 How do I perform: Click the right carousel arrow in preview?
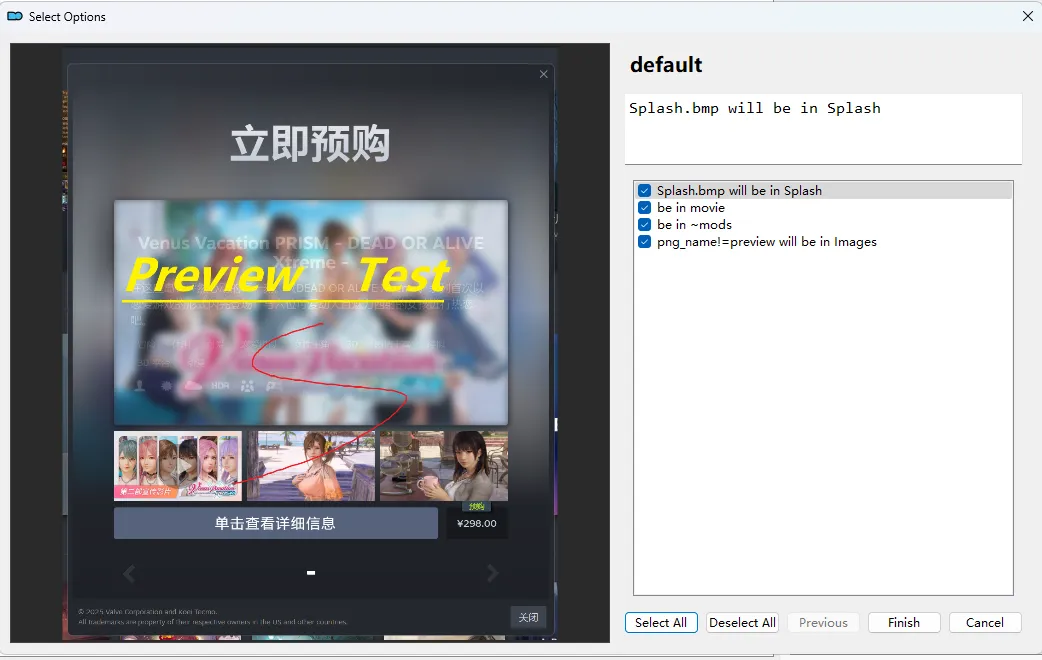tap(492, 573)
